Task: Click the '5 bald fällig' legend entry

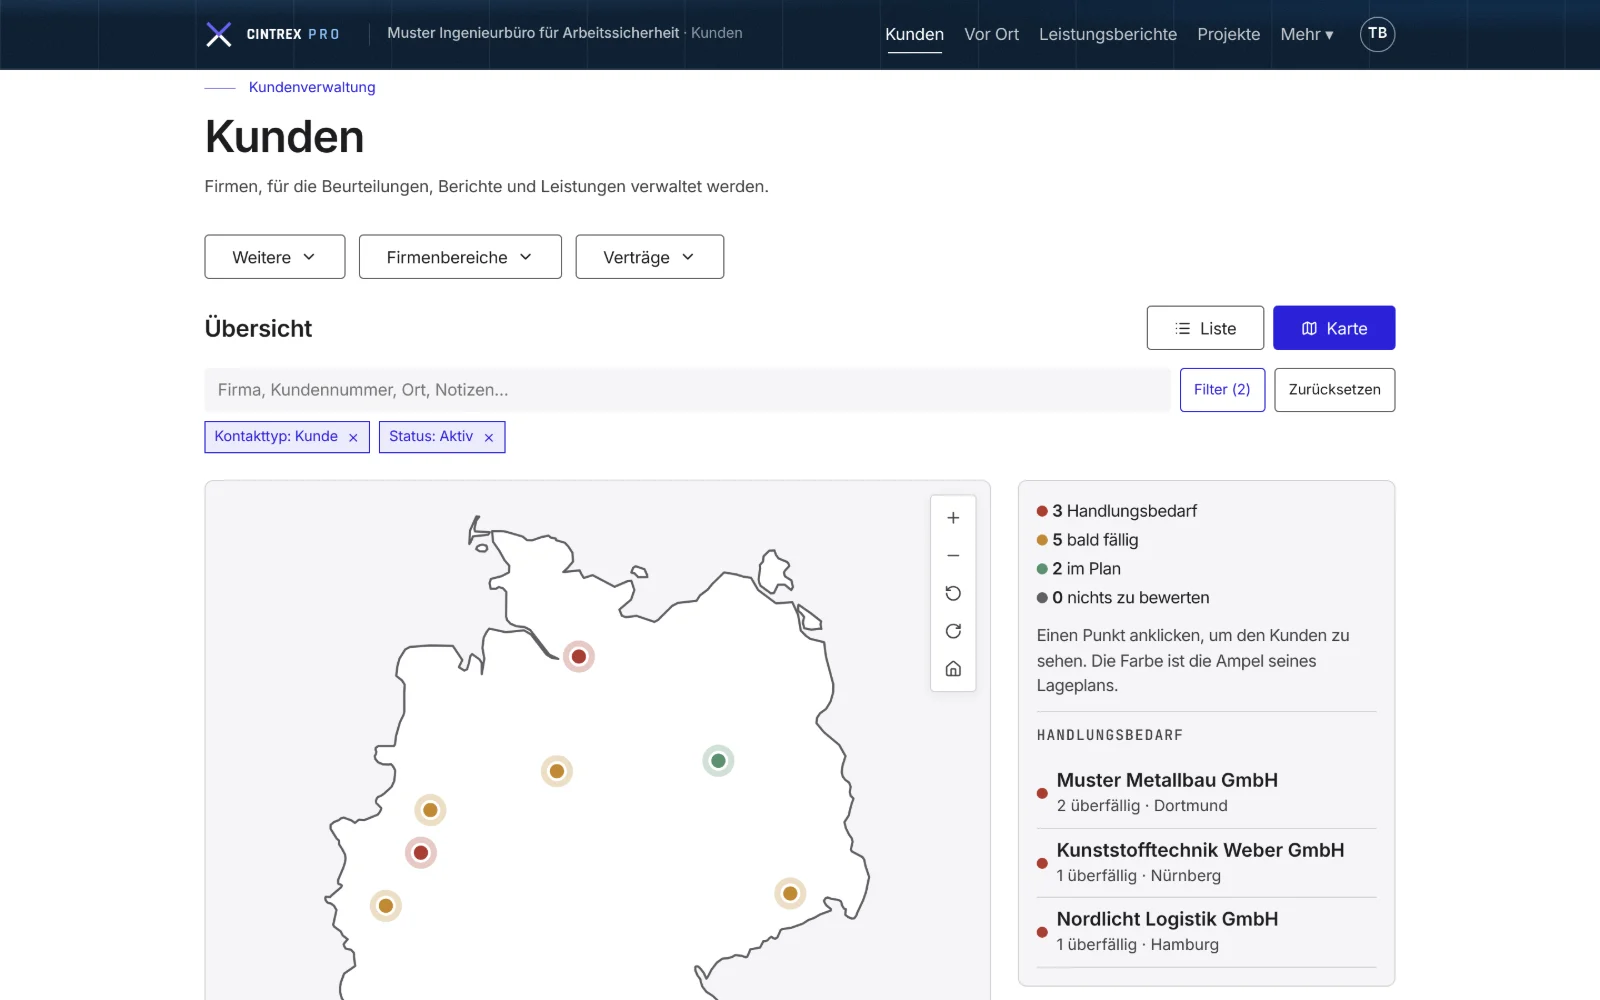Action: point(1088,540)
